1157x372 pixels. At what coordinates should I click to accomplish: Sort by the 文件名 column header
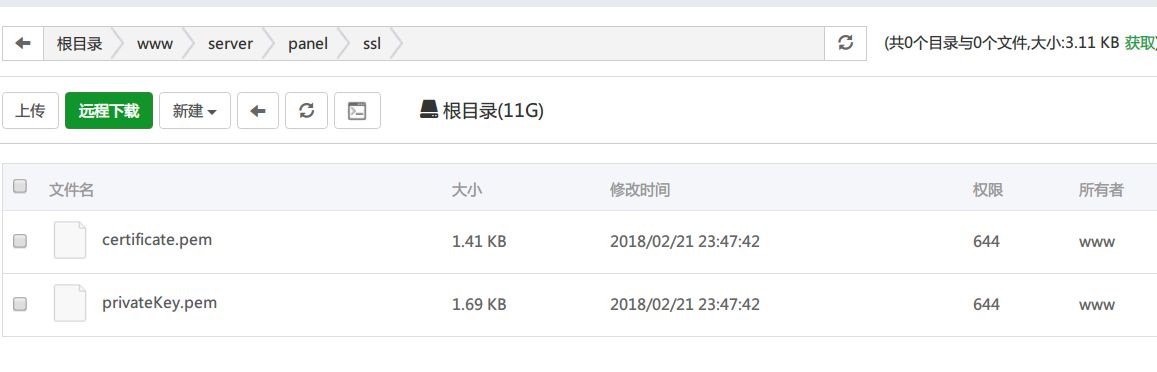pyautogui.click(x=71, y=190)
